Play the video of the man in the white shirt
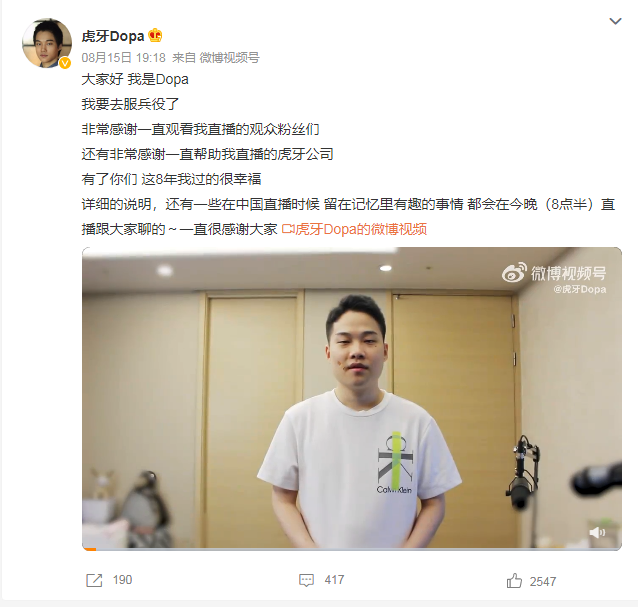638x607 pixels. pos(352,398)
